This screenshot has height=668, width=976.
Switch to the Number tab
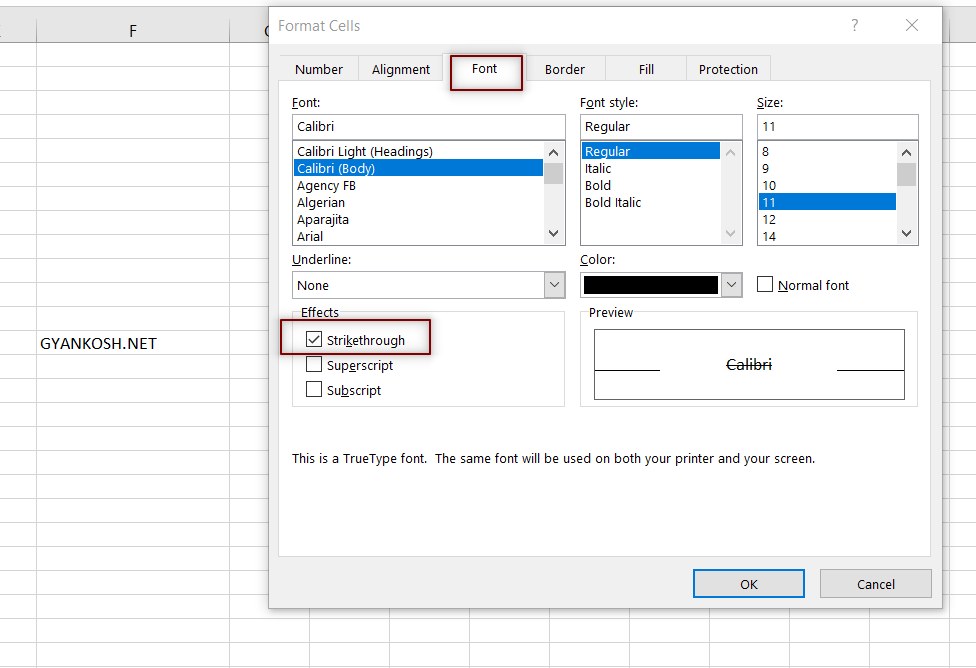[318, 68]
